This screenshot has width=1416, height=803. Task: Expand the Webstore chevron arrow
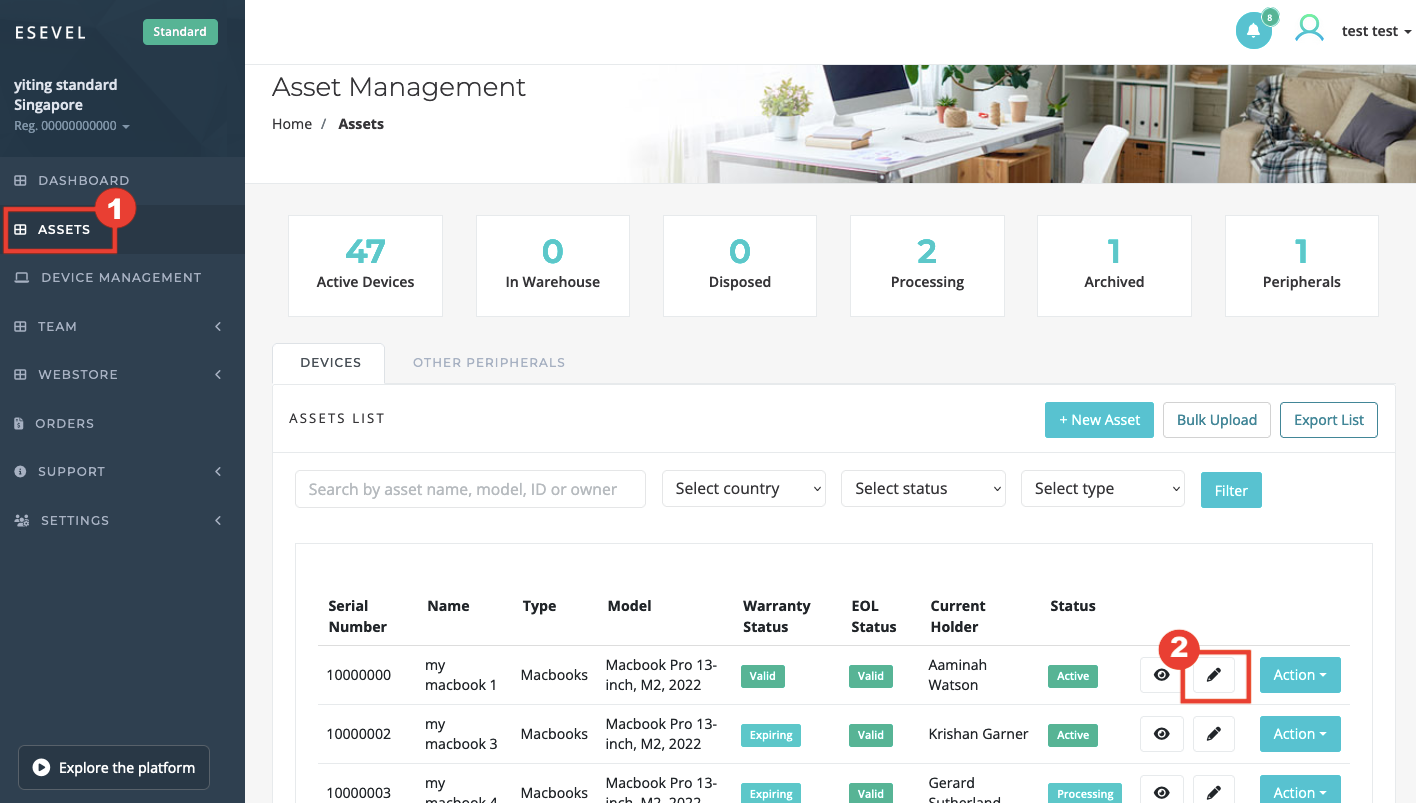(218, 375)
